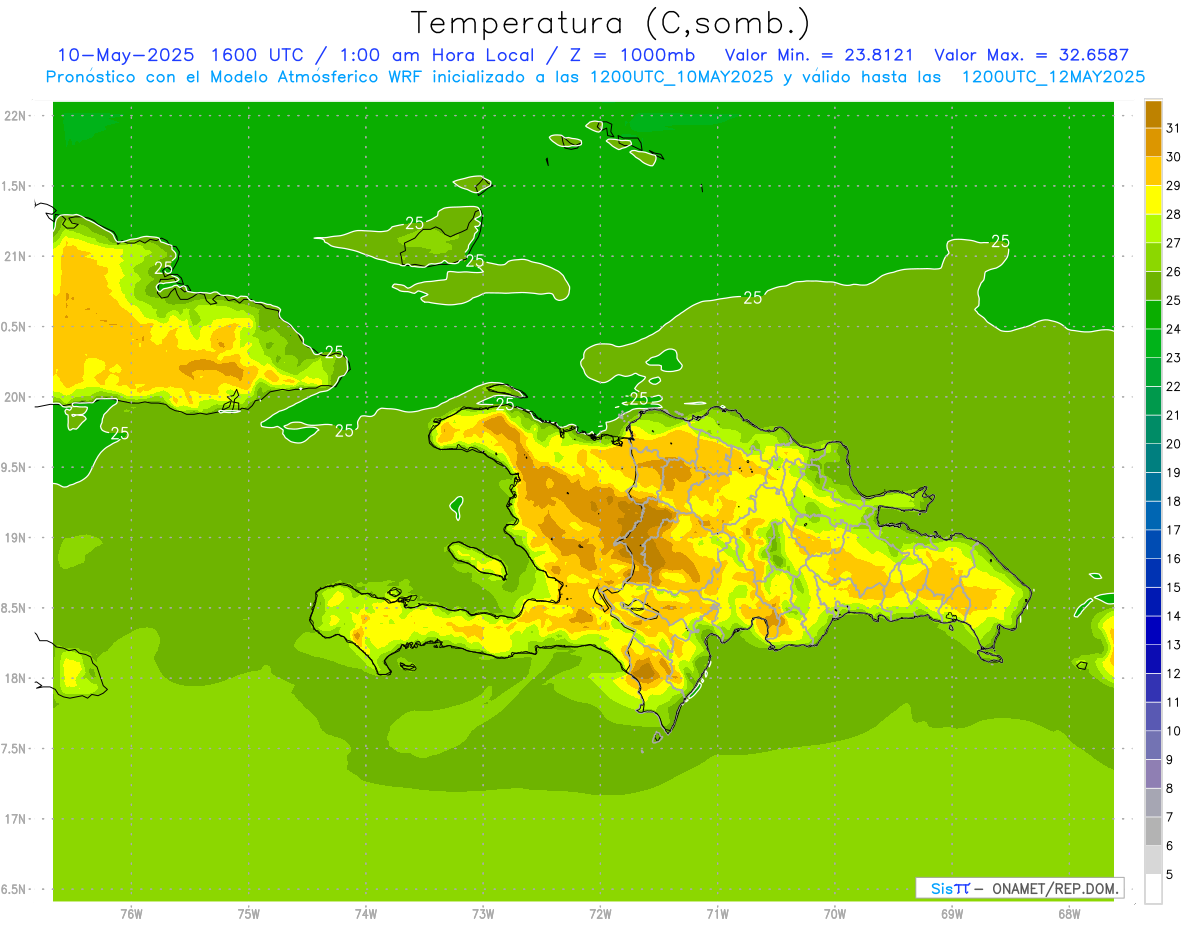Click the 73W longitude axis label
This screenshot has width=1200, height=927.
[x=483, y=914]
